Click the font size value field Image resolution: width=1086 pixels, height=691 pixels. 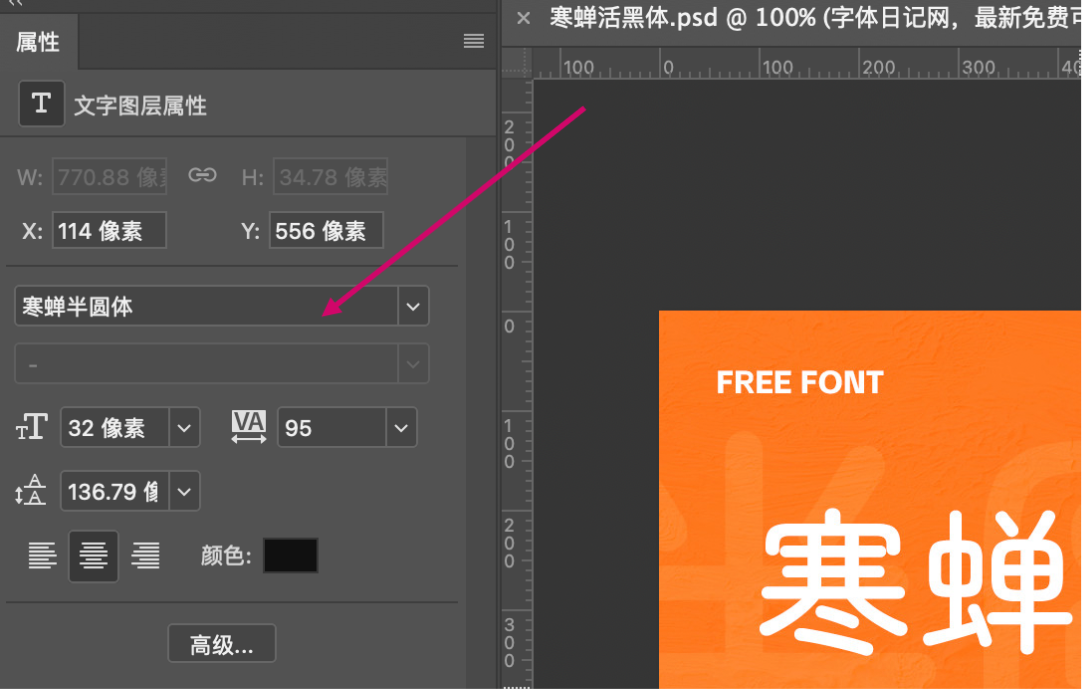(115, 428)
